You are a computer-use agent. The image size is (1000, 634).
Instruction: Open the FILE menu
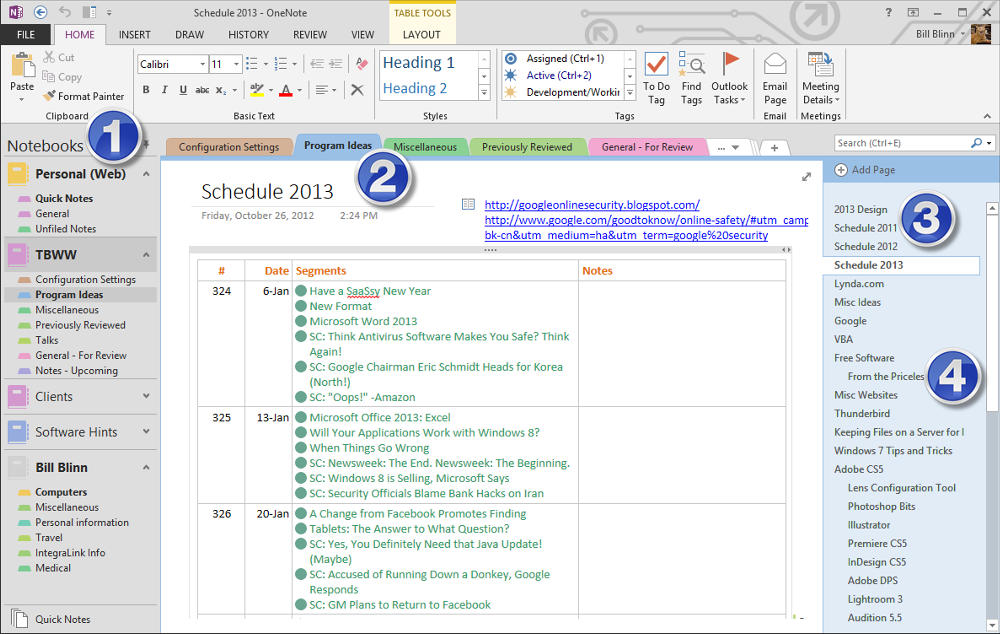26,35
